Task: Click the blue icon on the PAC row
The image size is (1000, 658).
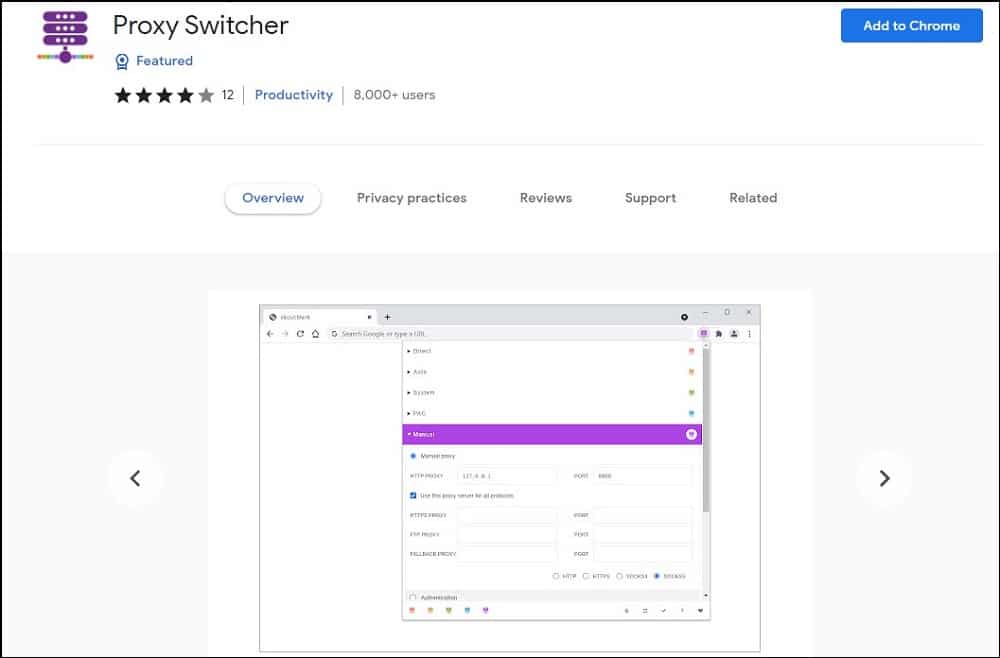Action: [691, 413]
